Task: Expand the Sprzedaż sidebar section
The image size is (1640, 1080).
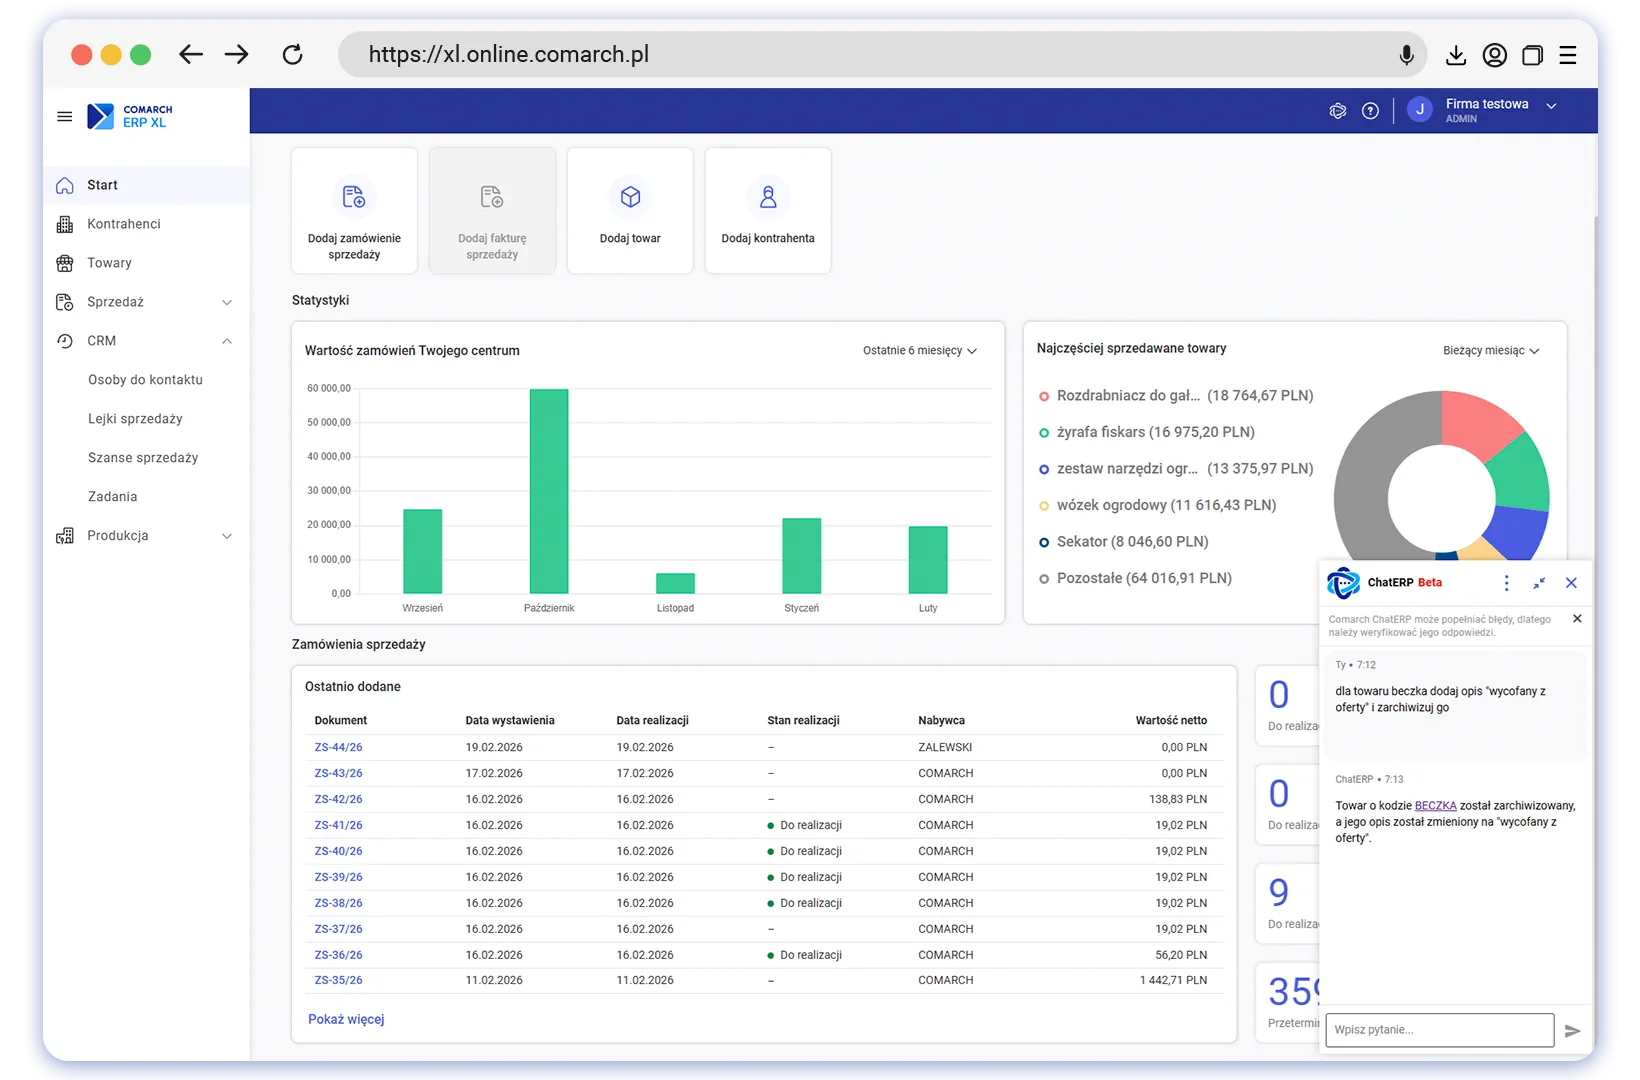Action: click(x=227, y=302)
